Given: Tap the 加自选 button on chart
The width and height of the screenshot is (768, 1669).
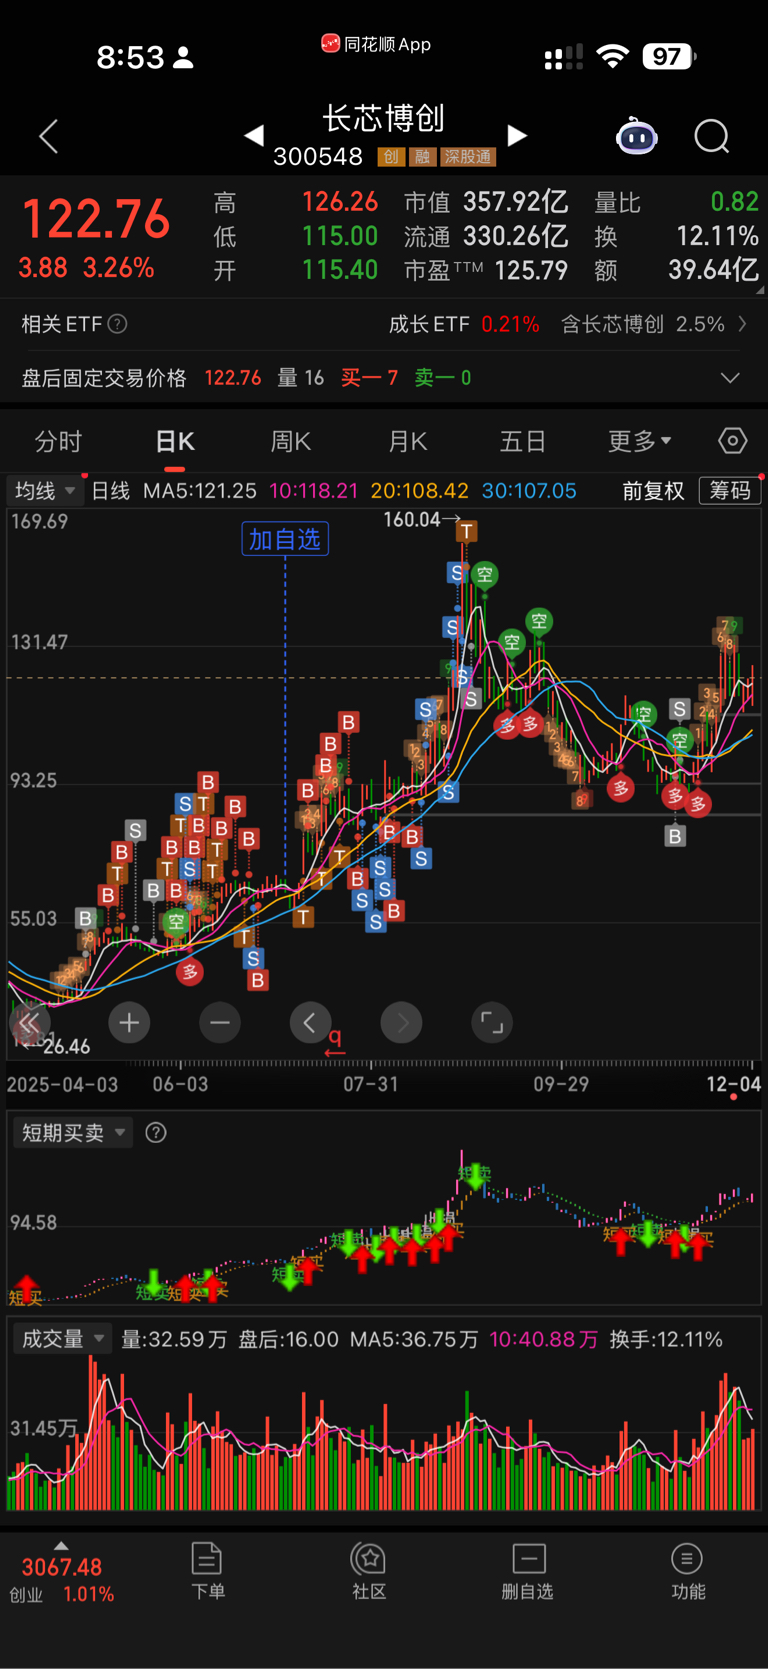Looking at the screenshot, I should click(285, 539).
